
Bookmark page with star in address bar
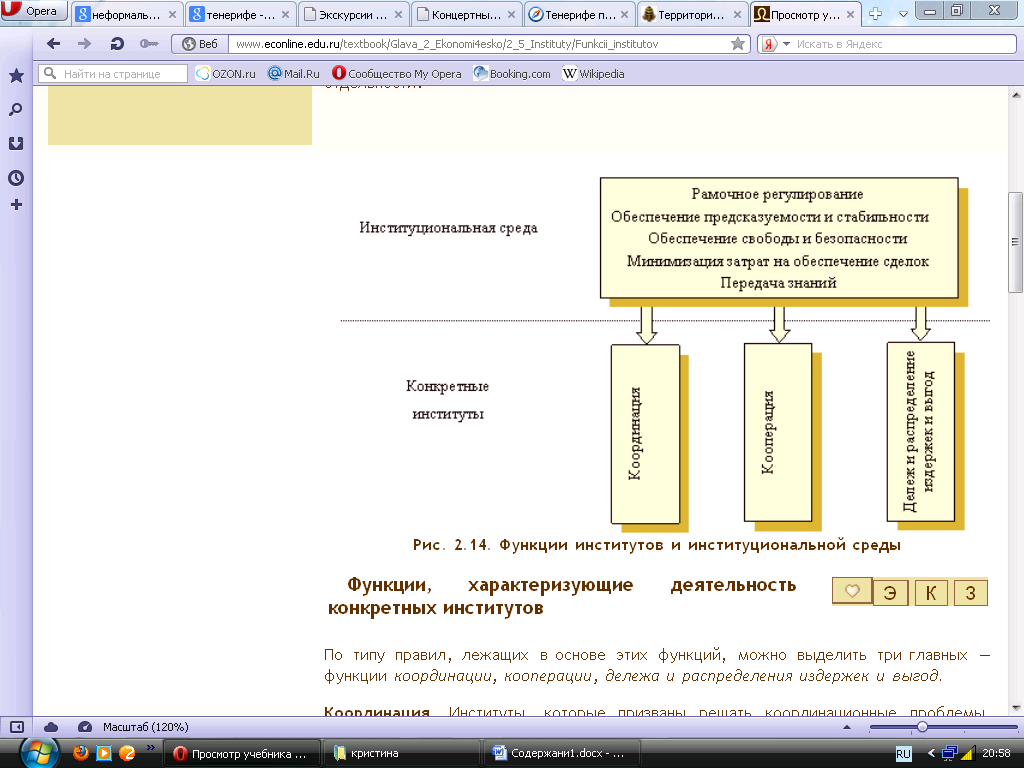click(x=738, y=44)
